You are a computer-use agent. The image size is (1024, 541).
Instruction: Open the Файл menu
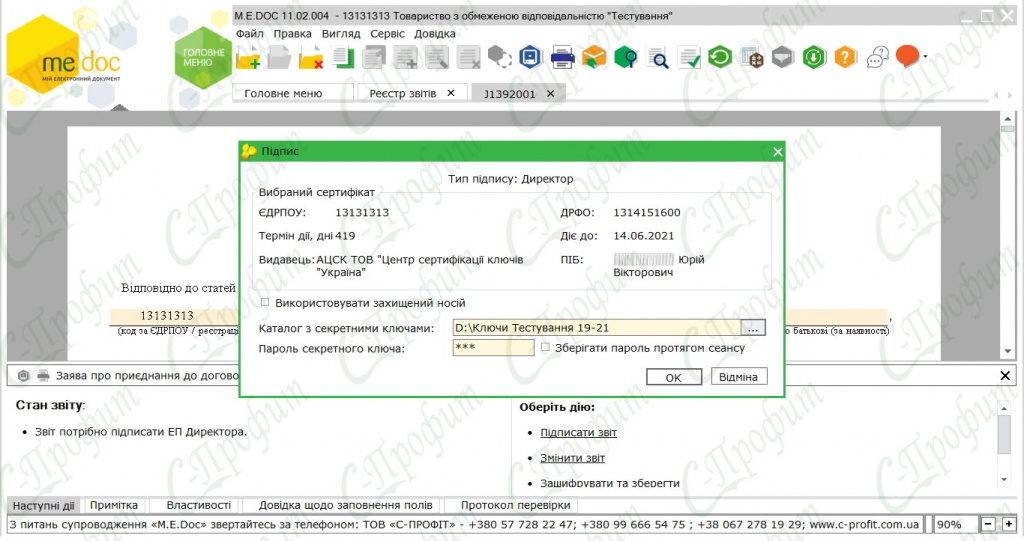[x=249, y=33]
